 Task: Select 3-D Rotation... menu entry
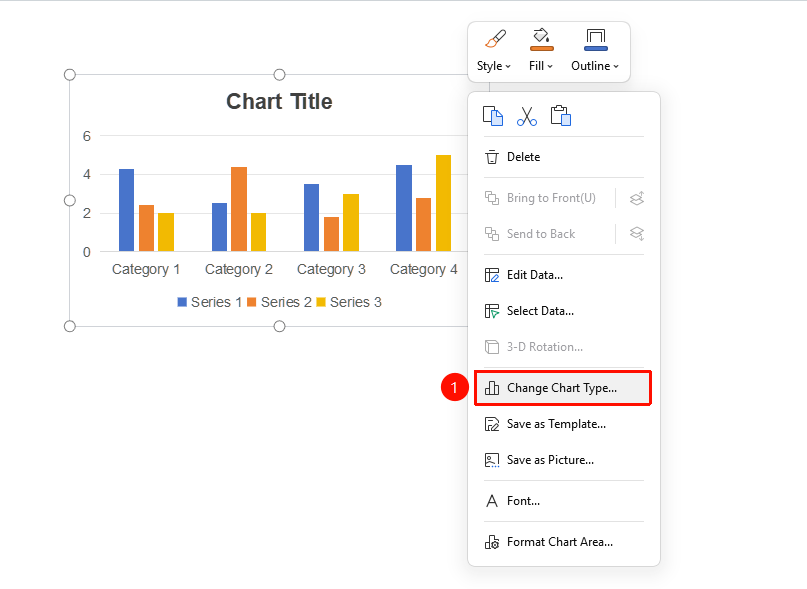click(564, 347)
